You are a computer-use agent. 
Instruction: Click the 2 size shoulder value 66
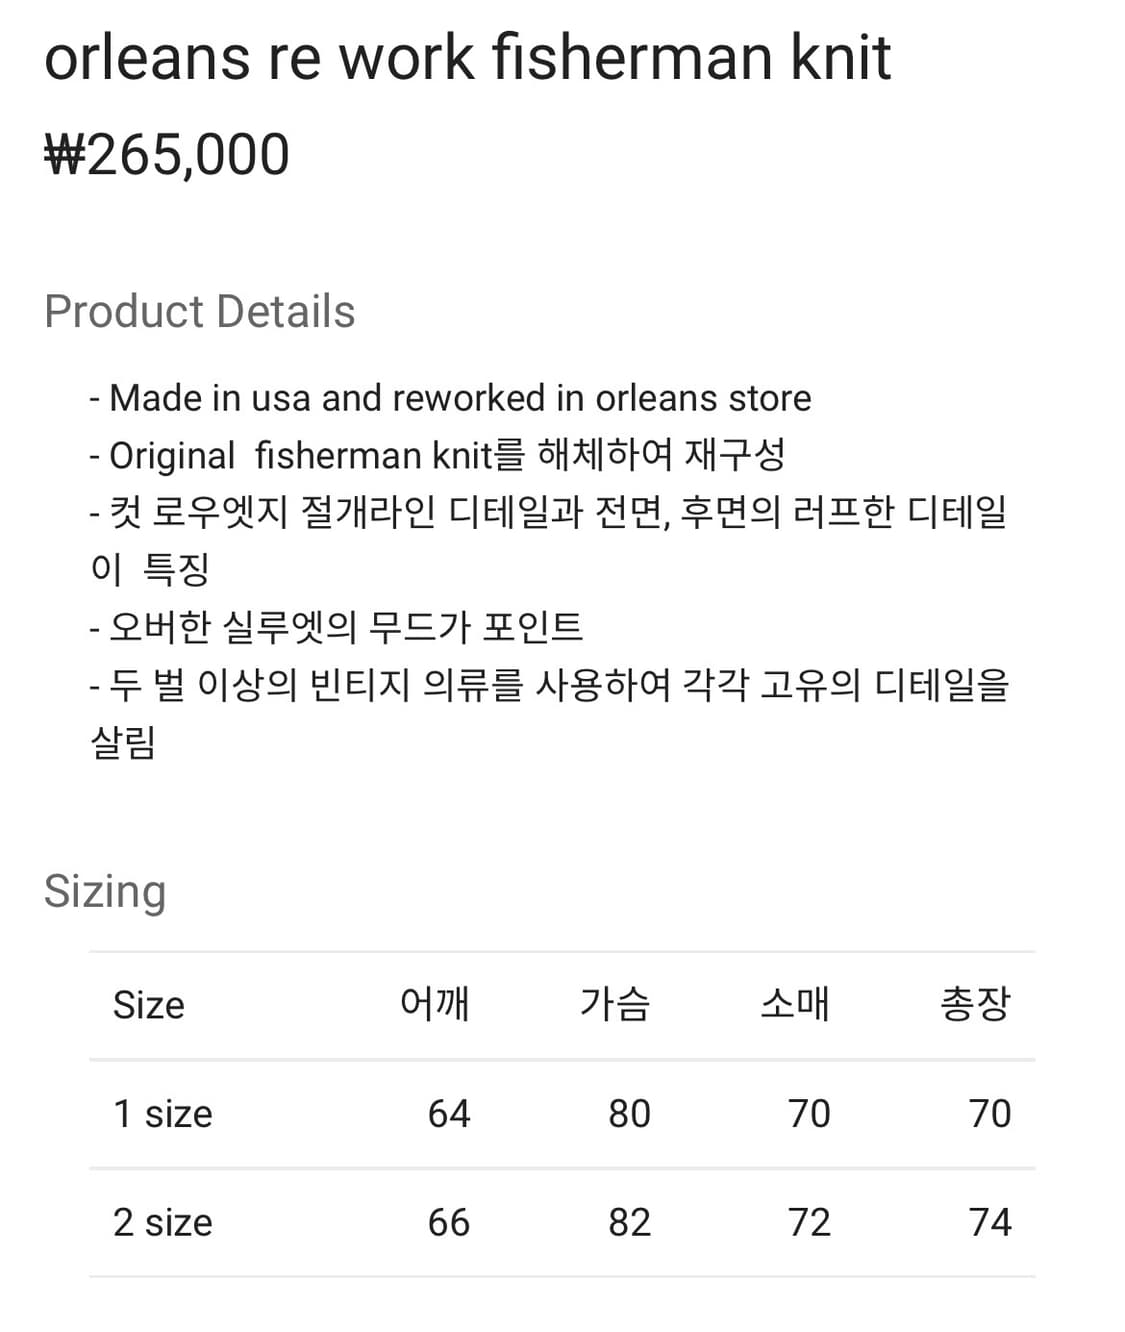(x=448, y=1222)
